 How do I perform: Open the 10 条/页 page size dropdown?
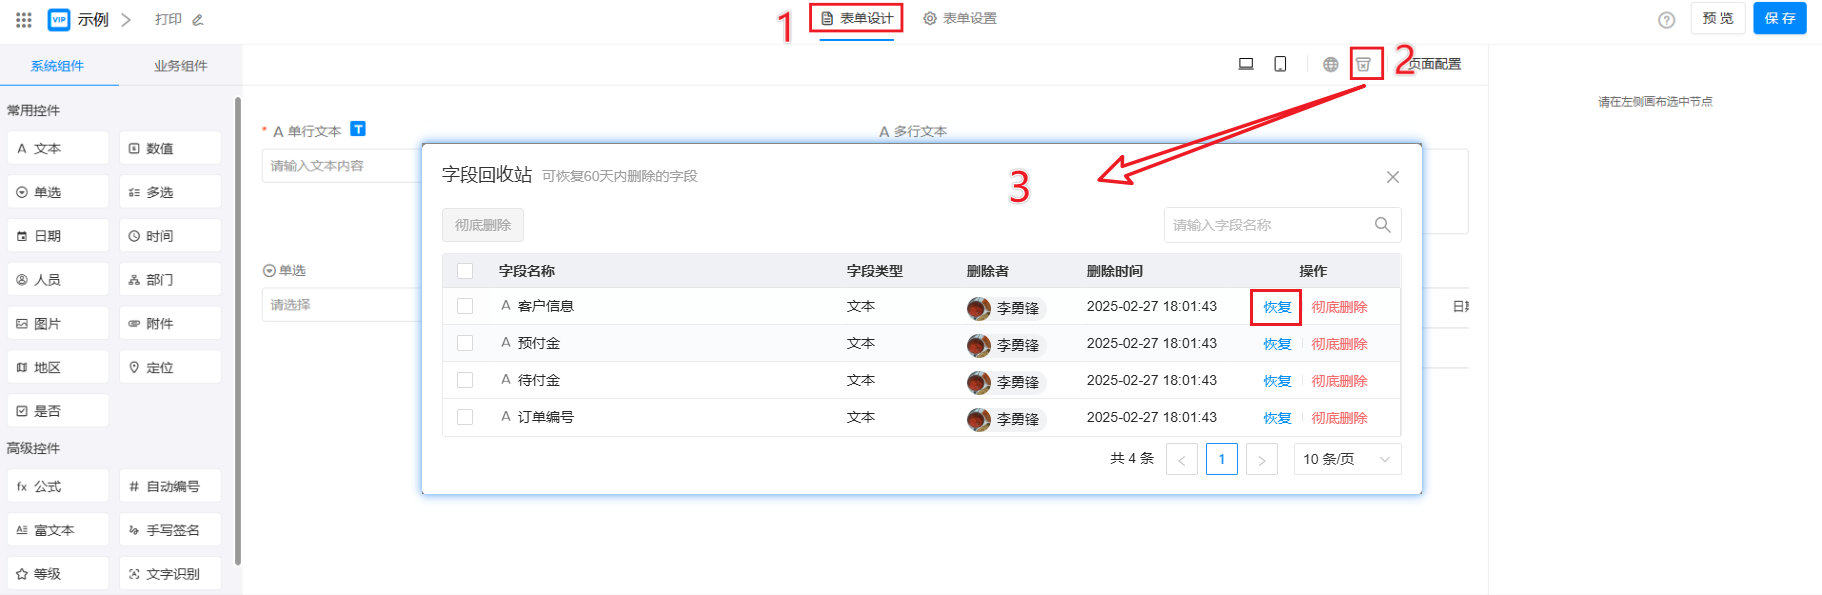pos(1346,459)
